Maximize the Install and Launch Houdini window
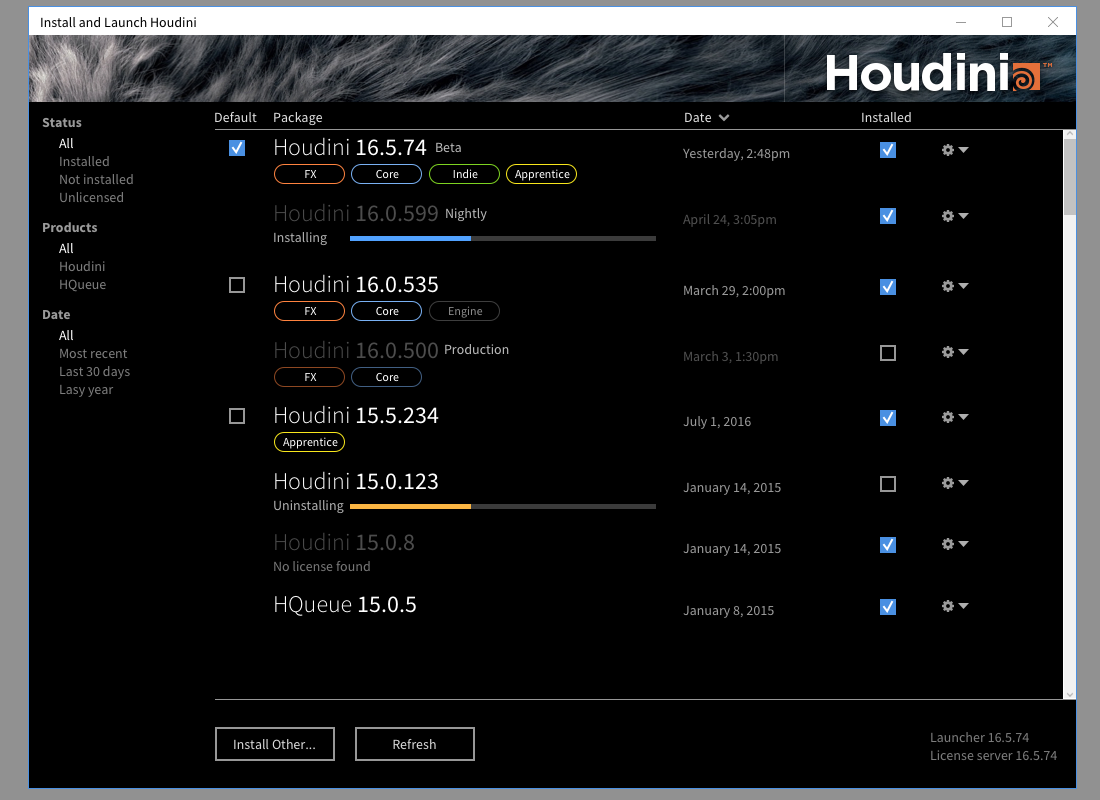Viewport: 1100px width, 800px height. (x=1007, y=22)
